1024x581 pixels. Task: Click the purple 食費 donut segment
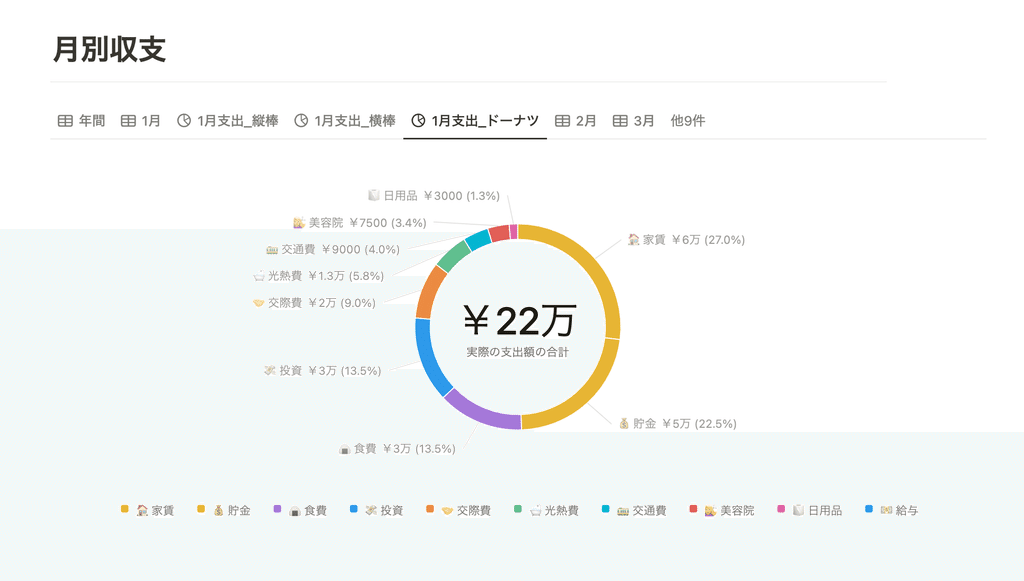click(x=480, y=411)
